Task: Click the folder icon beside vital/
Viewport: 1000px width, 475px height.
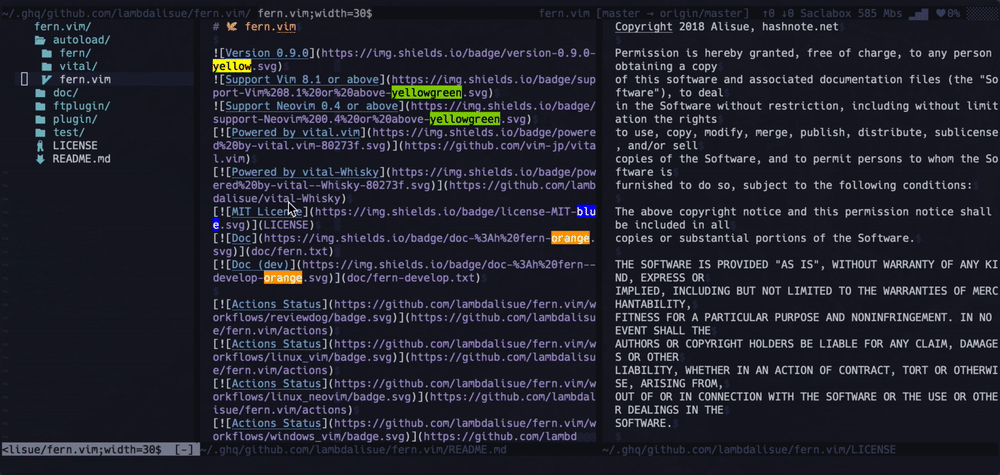Action: (47, 66)
